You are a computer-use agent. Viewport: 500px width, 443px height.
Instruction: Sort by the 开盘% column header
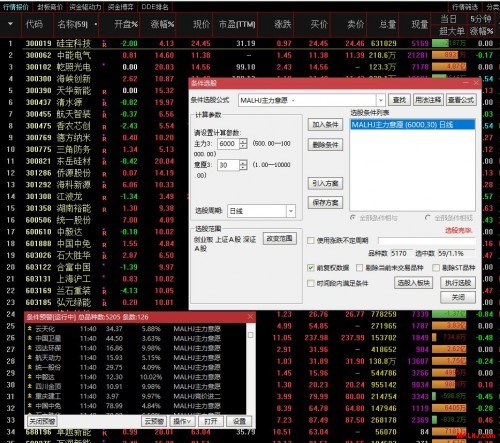point(126,24)
